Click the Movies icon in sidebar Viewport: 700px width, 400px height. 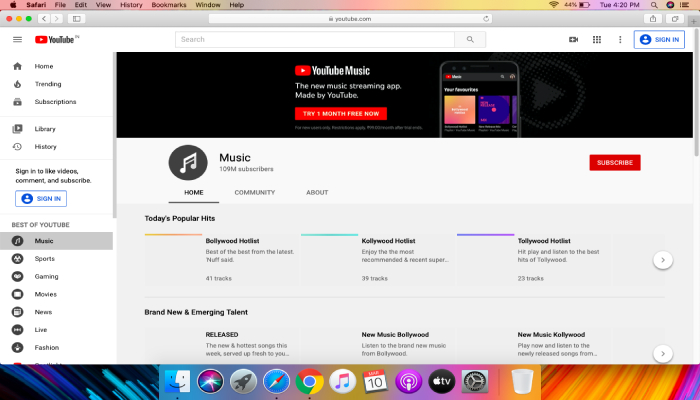pos(17,294)
